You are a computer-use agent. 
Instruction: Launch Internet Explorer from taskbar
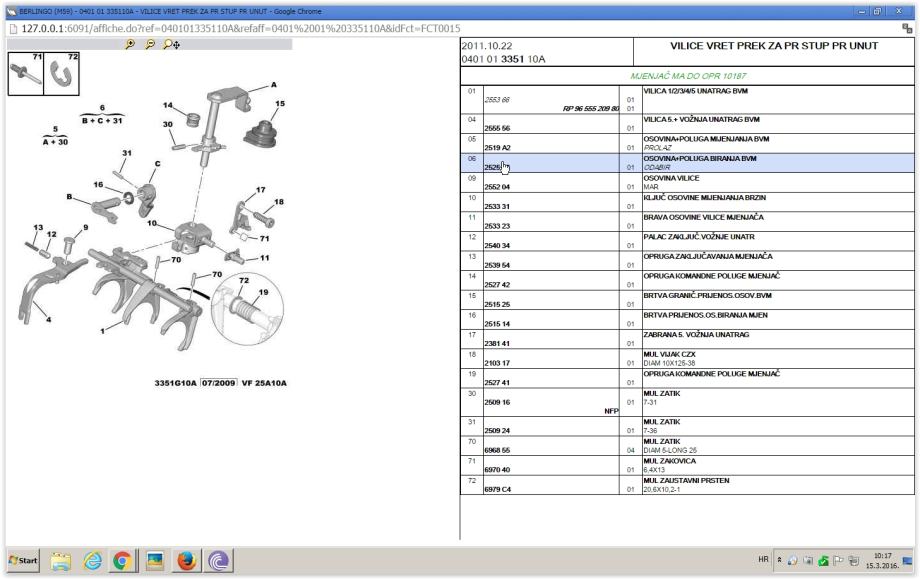(92, 561)
